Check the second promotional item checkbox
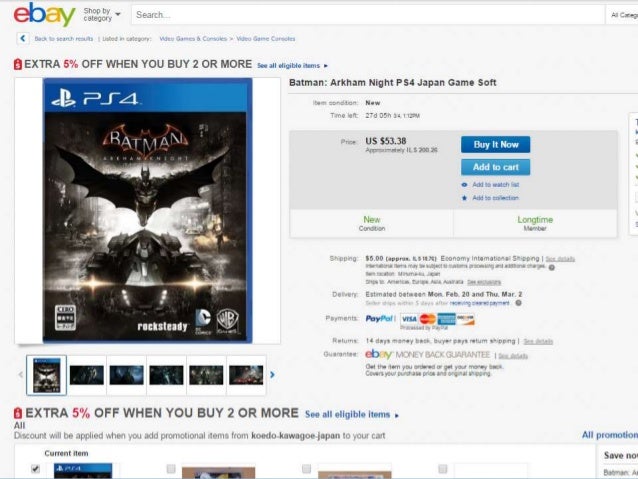 (171, 469)
